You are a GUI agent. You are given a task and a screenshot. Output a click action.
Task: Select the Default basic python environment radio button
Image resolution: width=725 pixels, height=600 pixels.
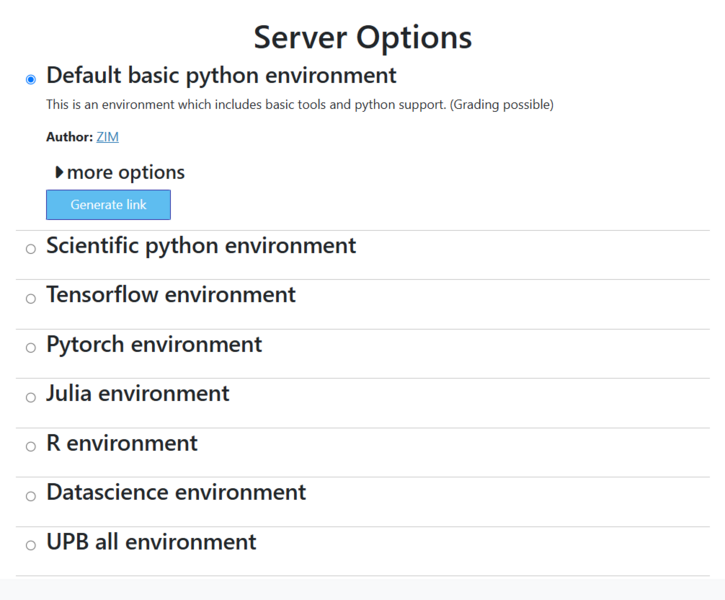(x=31, y=79)
